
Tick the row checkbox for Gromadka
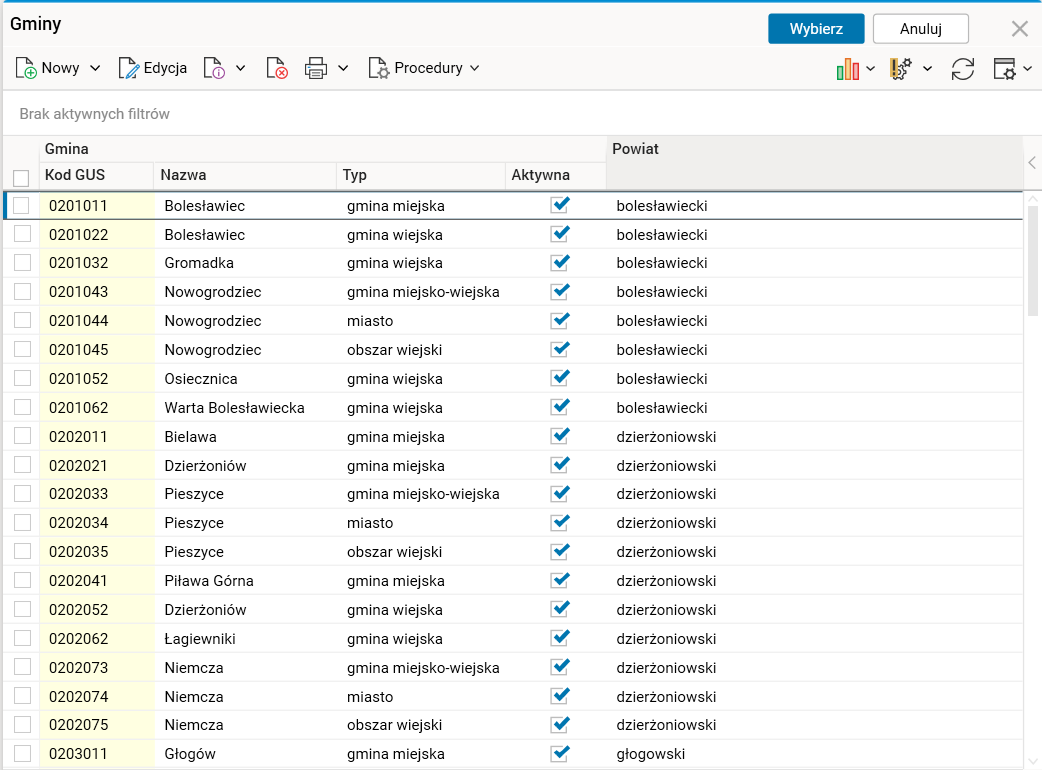pos(22,263)
